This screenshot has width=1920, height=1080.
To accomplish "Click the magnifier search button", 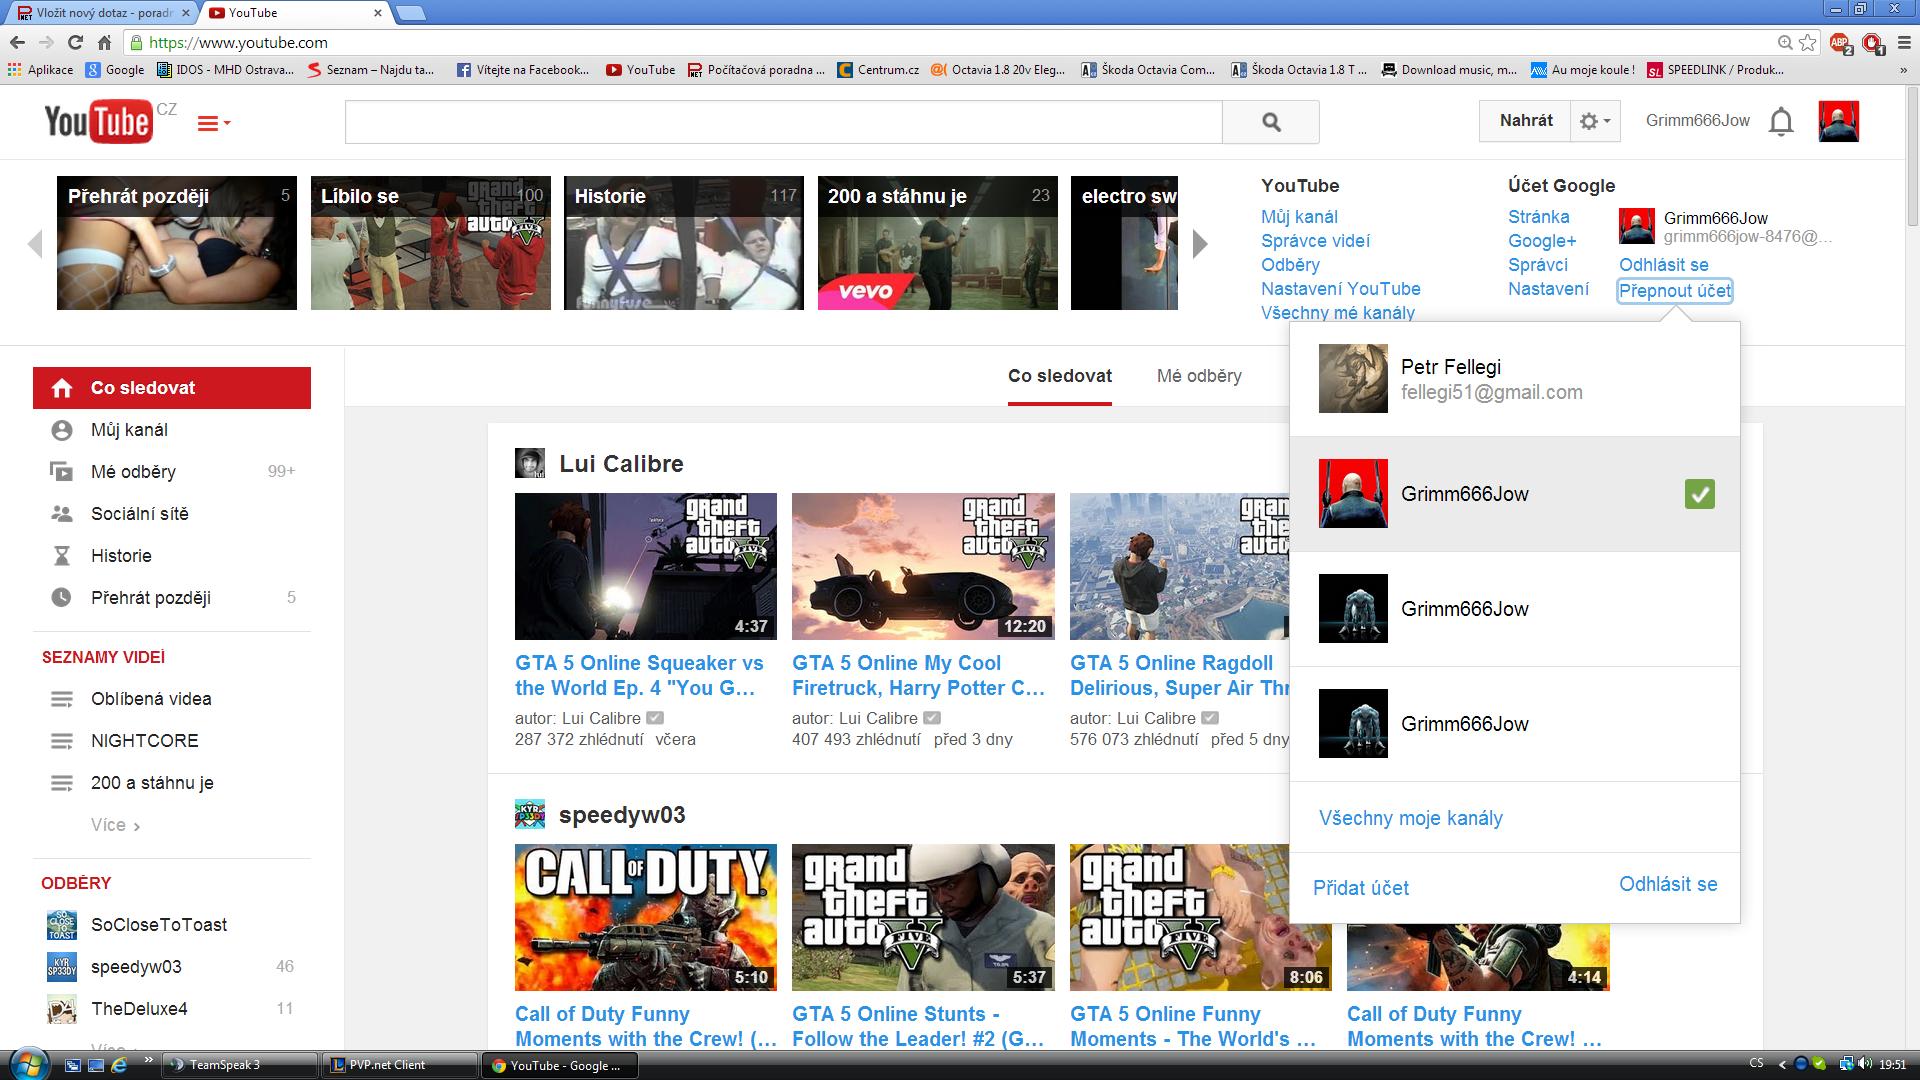I will [x=1271, y=122].
